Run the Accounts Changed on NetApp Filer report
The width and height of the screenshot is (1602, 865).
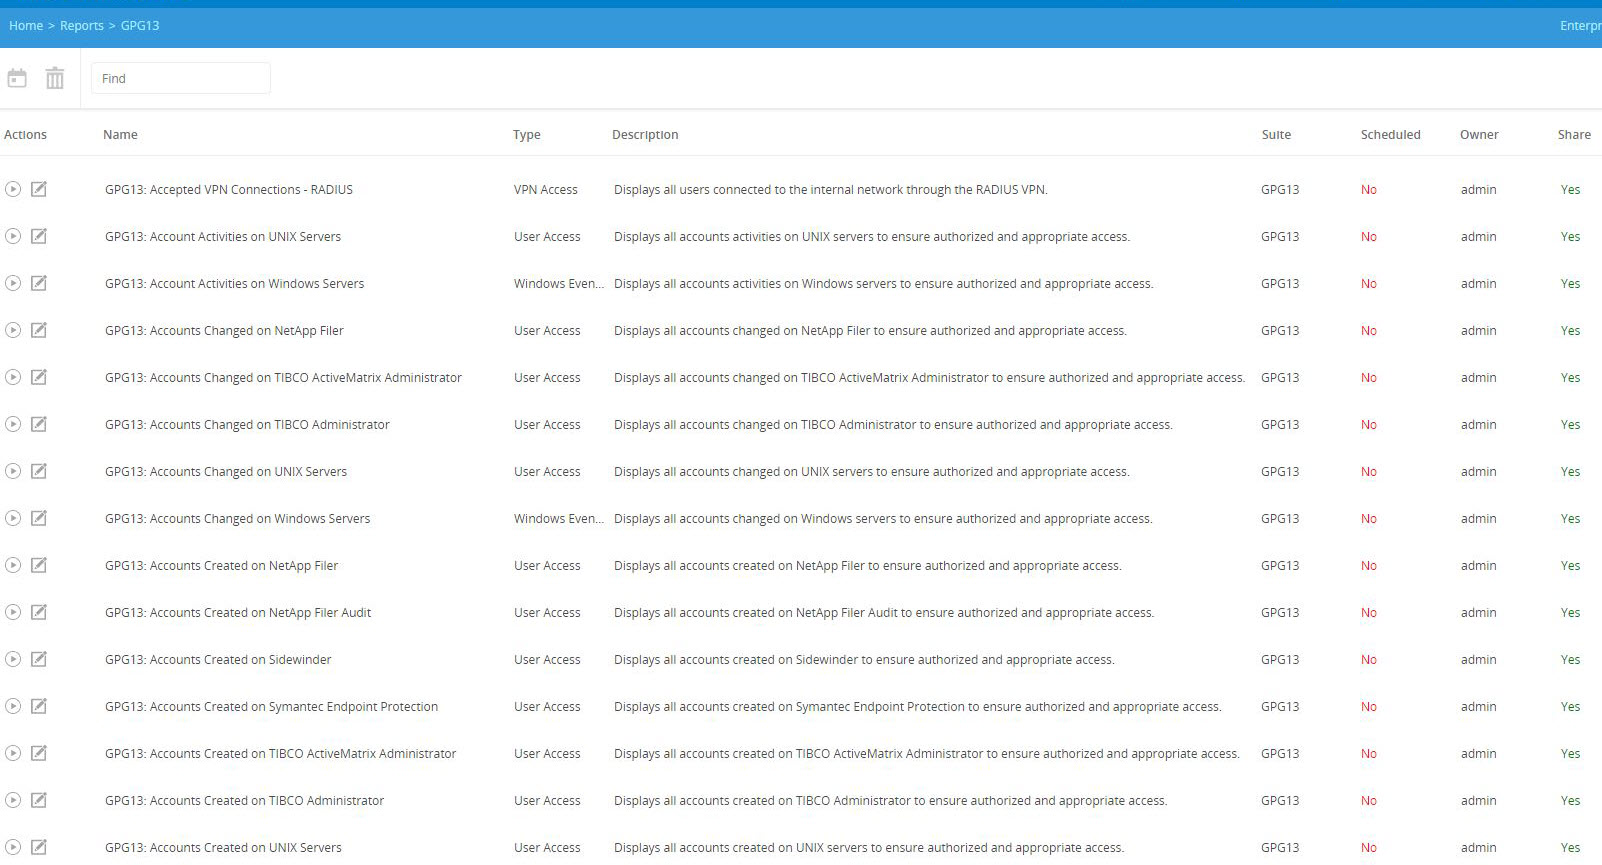pos(13,330)
